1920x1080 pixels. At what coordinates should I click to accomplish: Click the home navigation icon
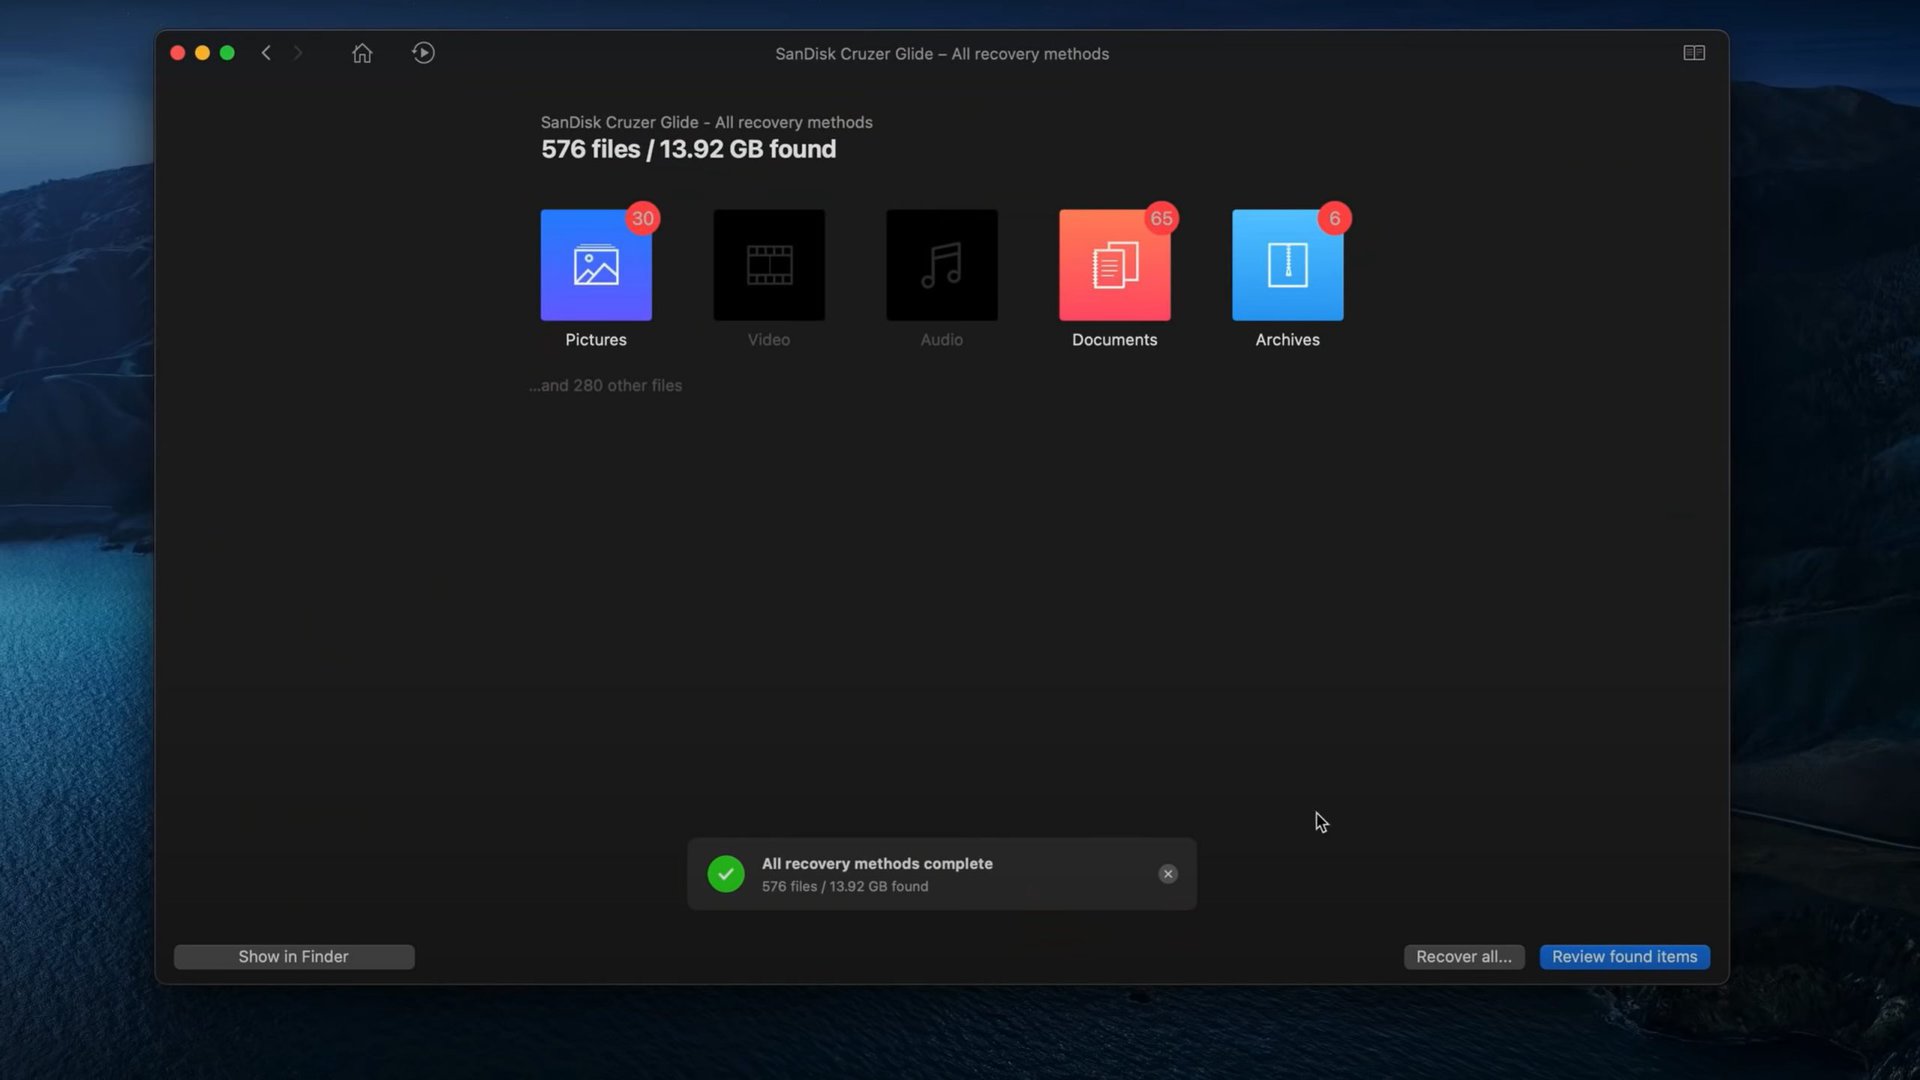click(x=363, y=53)
